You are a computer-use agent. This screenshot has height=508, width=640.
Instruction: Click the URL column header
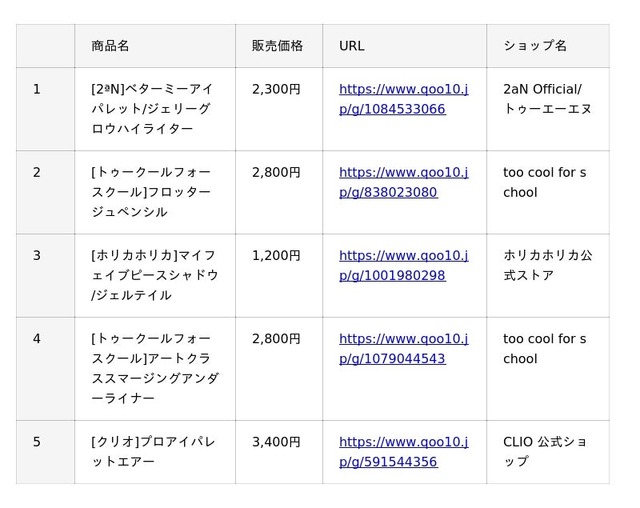tap(352, 46)
